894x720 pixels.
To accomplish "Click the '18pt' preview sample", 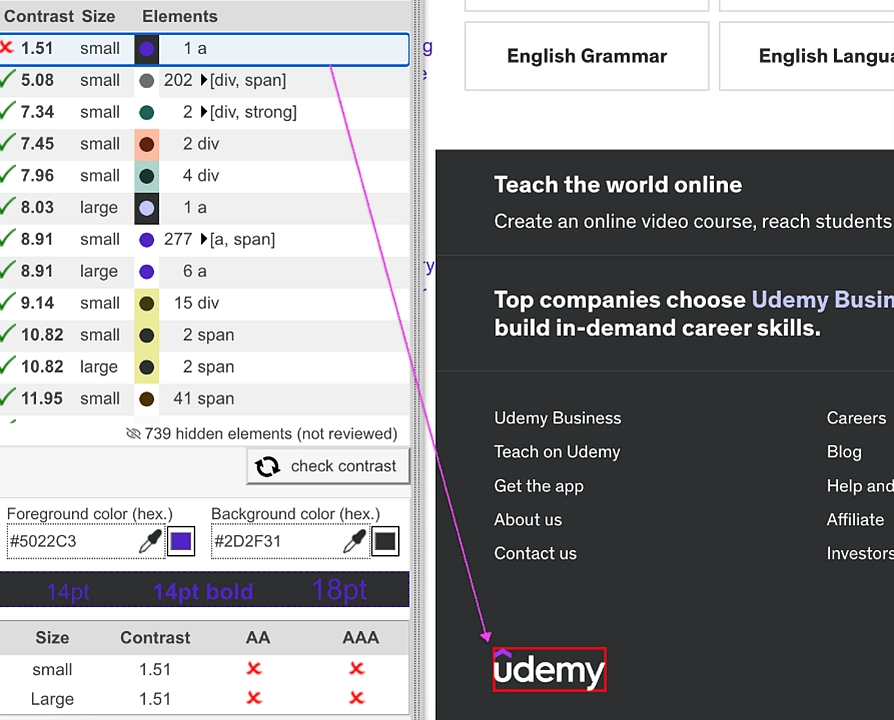I will 339,589.
